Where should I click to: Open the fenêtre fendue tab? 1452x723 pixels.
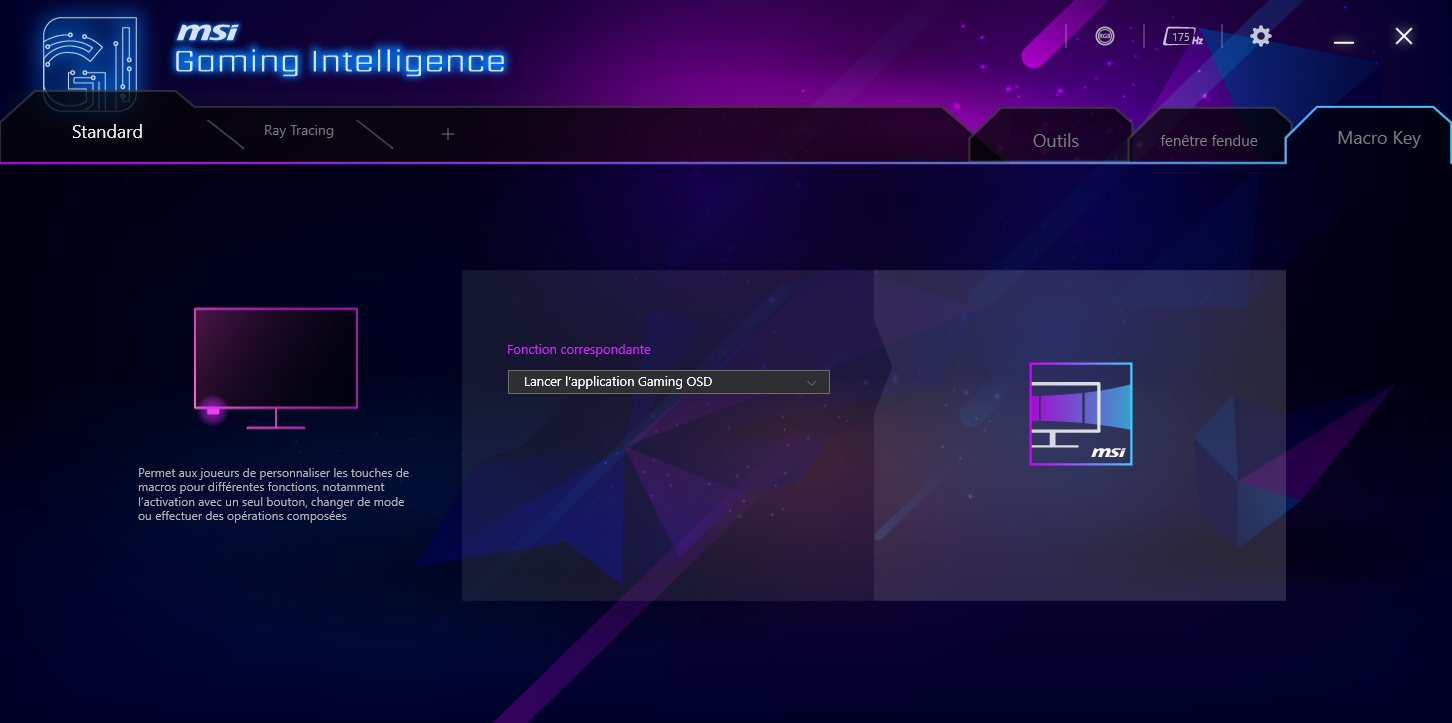tap(1209, 141)
